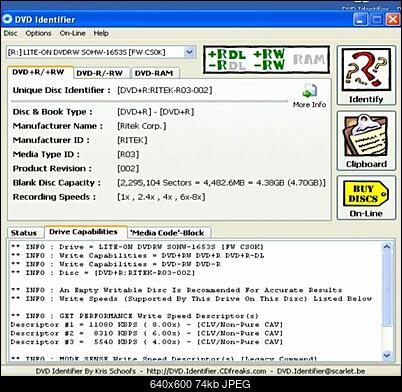Open the Options menu
Viewport: 402px width, 392px height.
coord(38,33)
